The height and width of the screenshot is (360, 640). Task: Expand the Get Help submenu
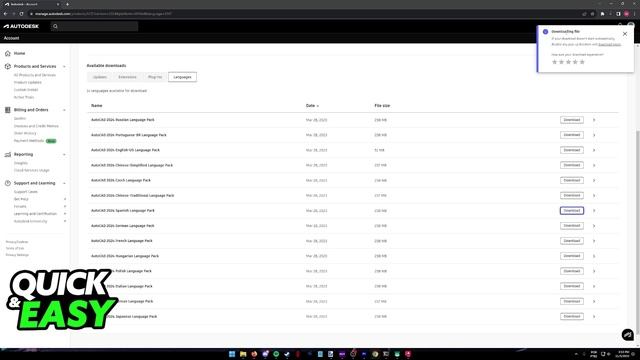click(x=65, y=199)
